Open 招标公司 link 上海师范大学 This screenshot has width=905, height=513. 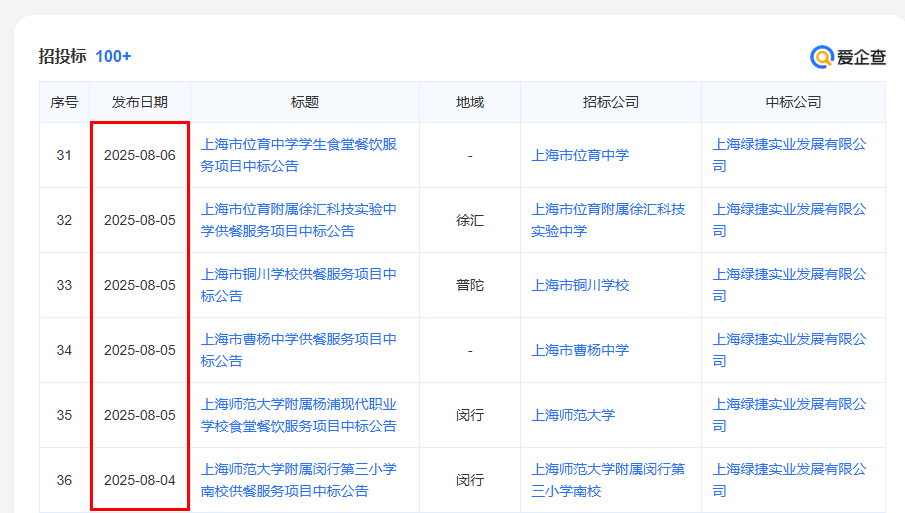[573, 415]
